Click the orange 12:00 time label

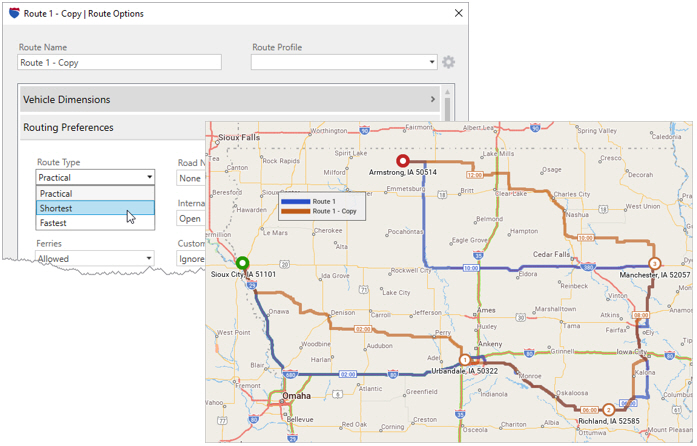475,175
